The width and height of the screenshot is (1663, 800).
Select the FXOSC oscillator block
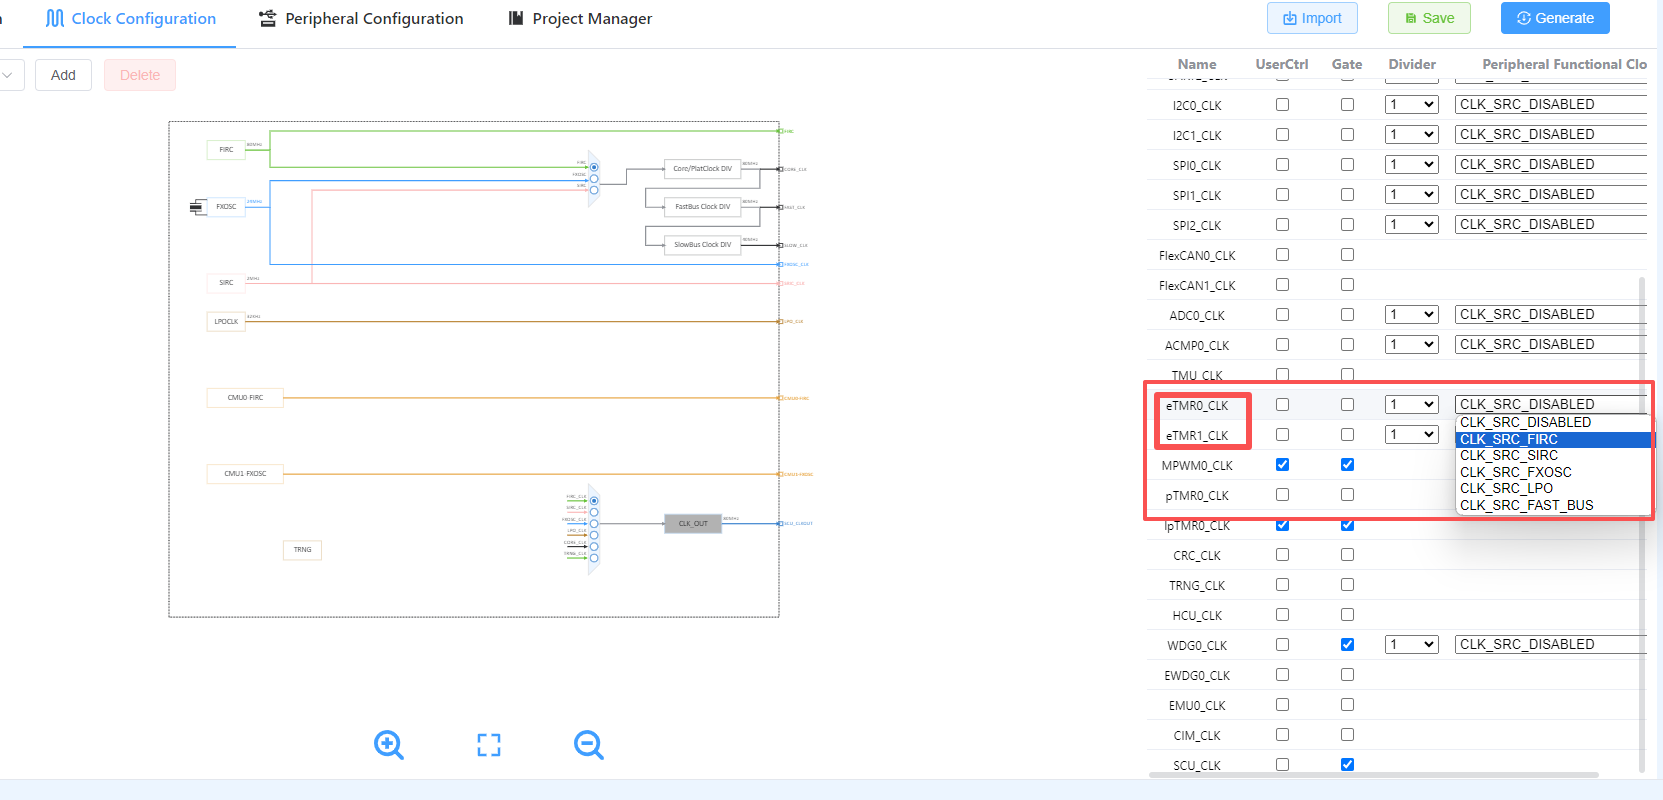coord(226,207)
